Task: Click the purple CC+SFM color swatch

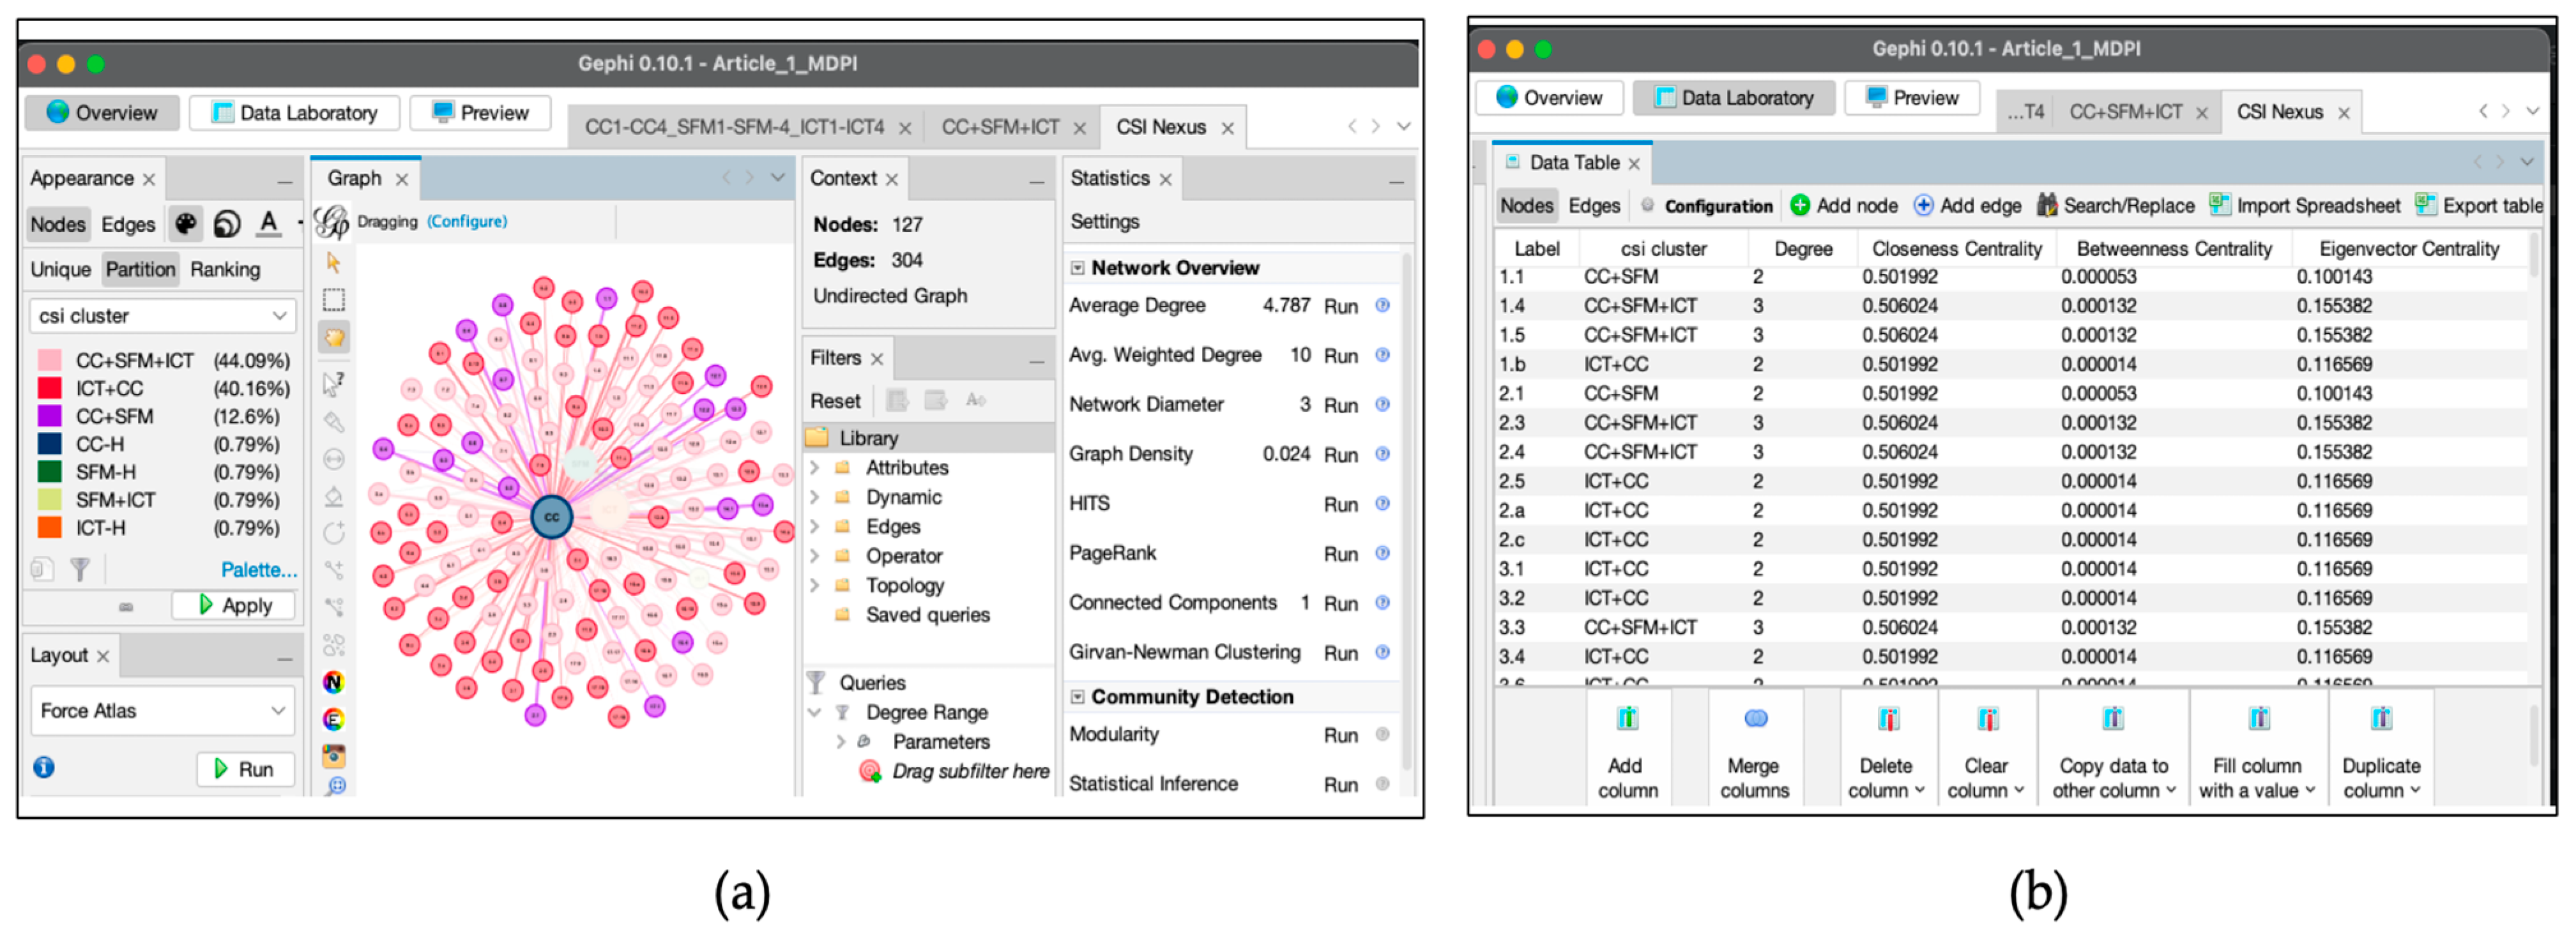Action: tap(49, 417)
